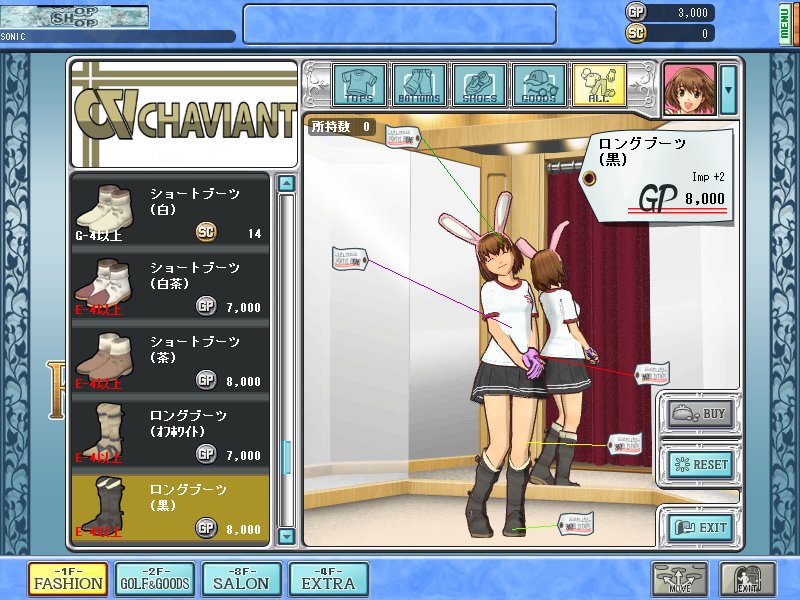Switch to 1F FASHION floor tab
The width and height of the screenshot is (800, 600).
(68, 579)
